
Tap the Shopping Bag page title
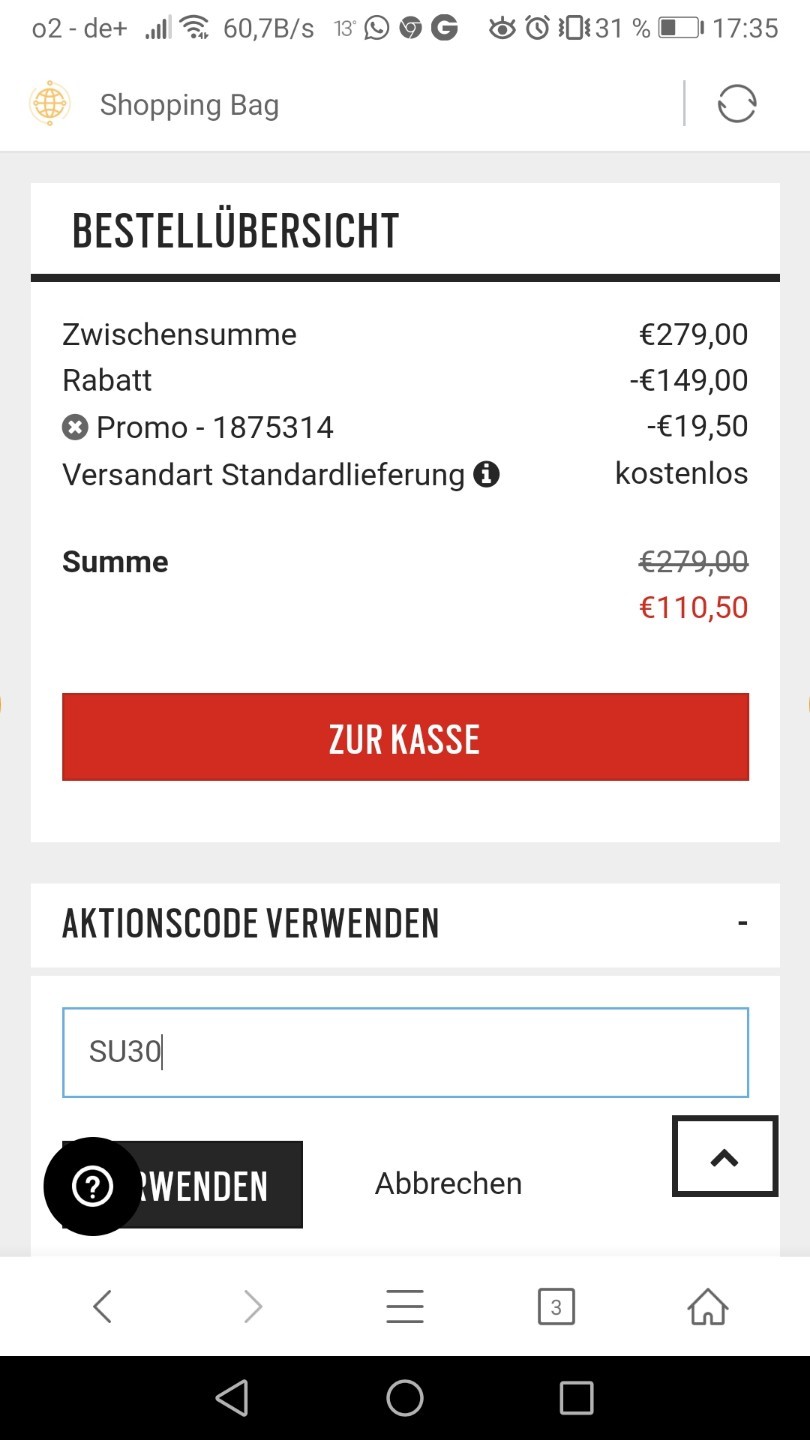coord(189,105)
